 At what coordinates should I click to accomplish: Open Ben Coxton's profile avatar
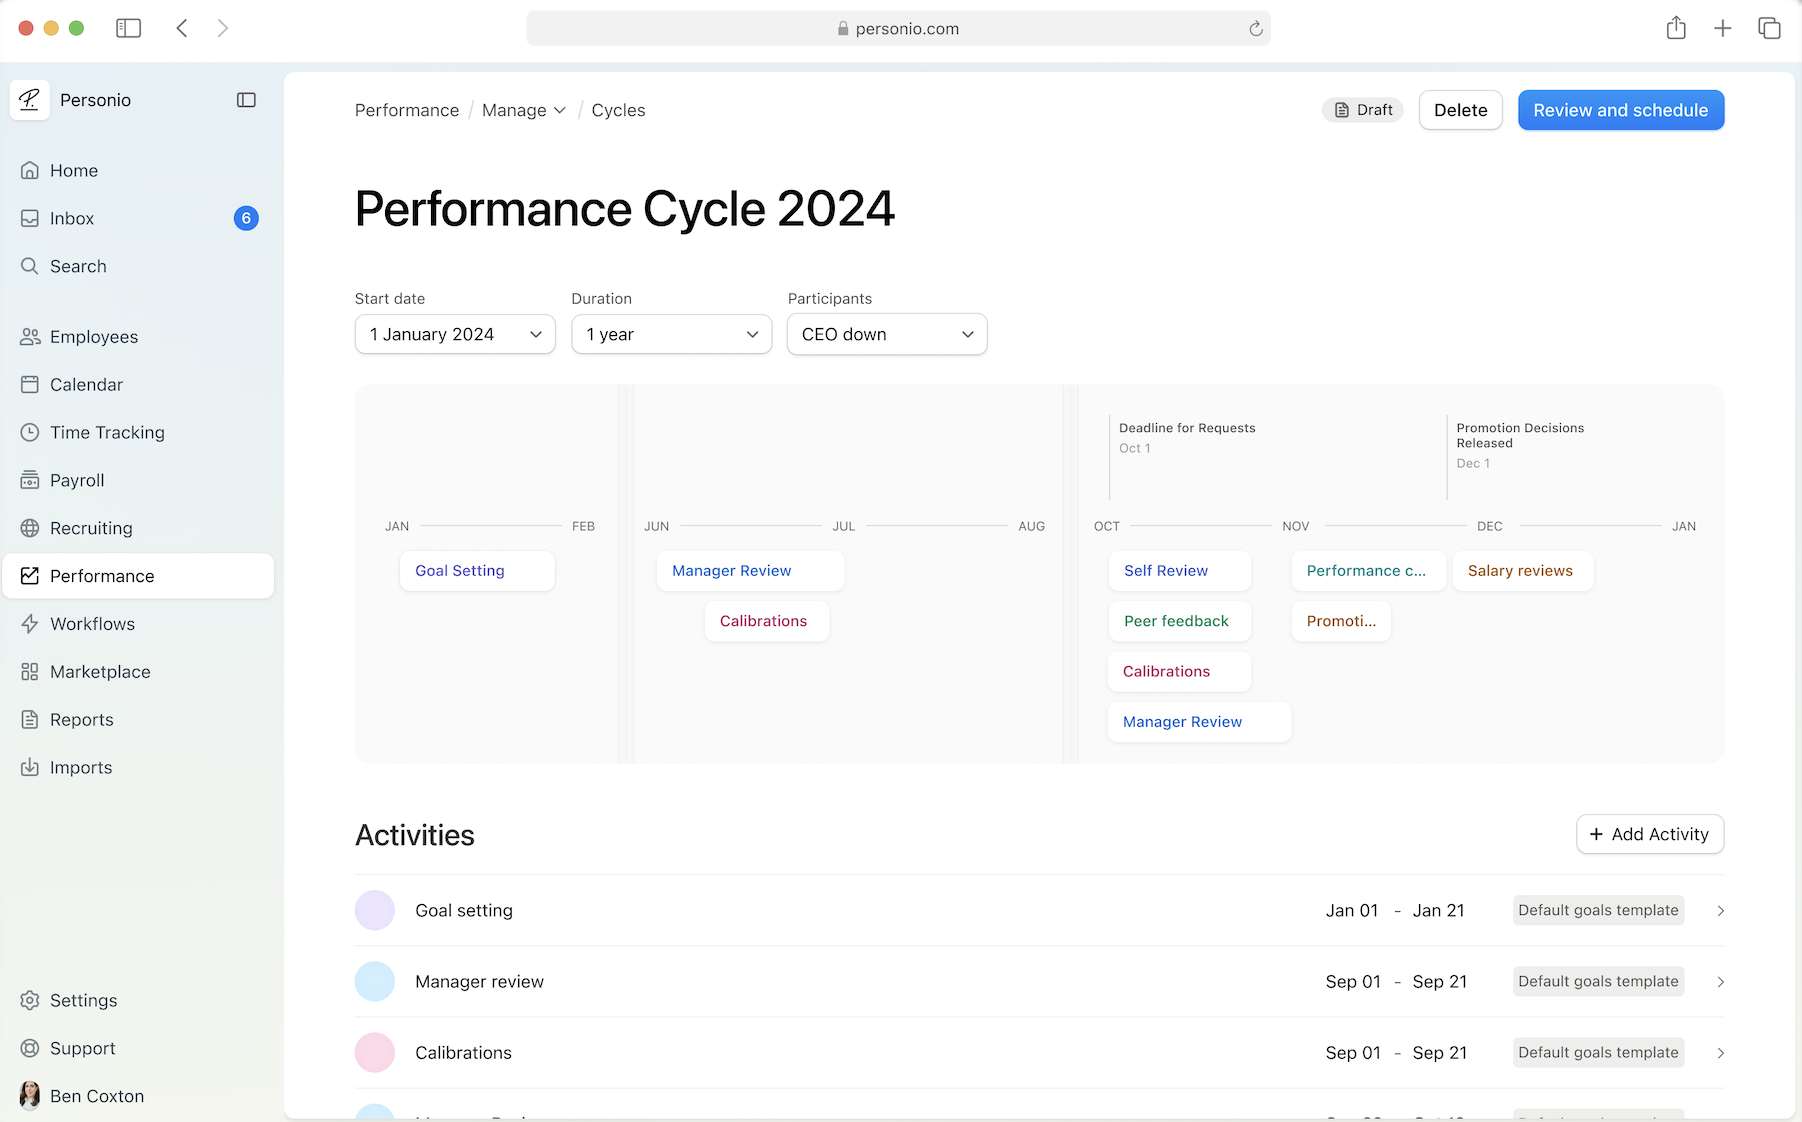click(30, 1096)
